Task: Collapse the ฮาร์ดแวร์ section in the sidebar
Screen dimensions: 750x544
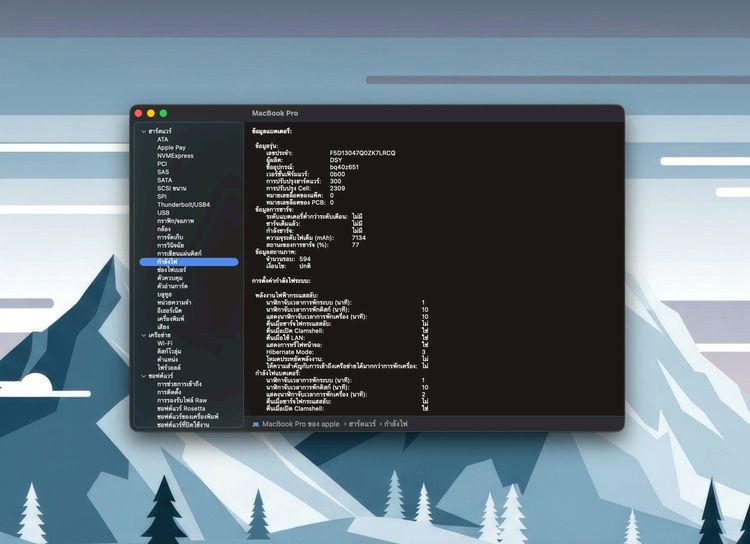Action: coord(143,131)
